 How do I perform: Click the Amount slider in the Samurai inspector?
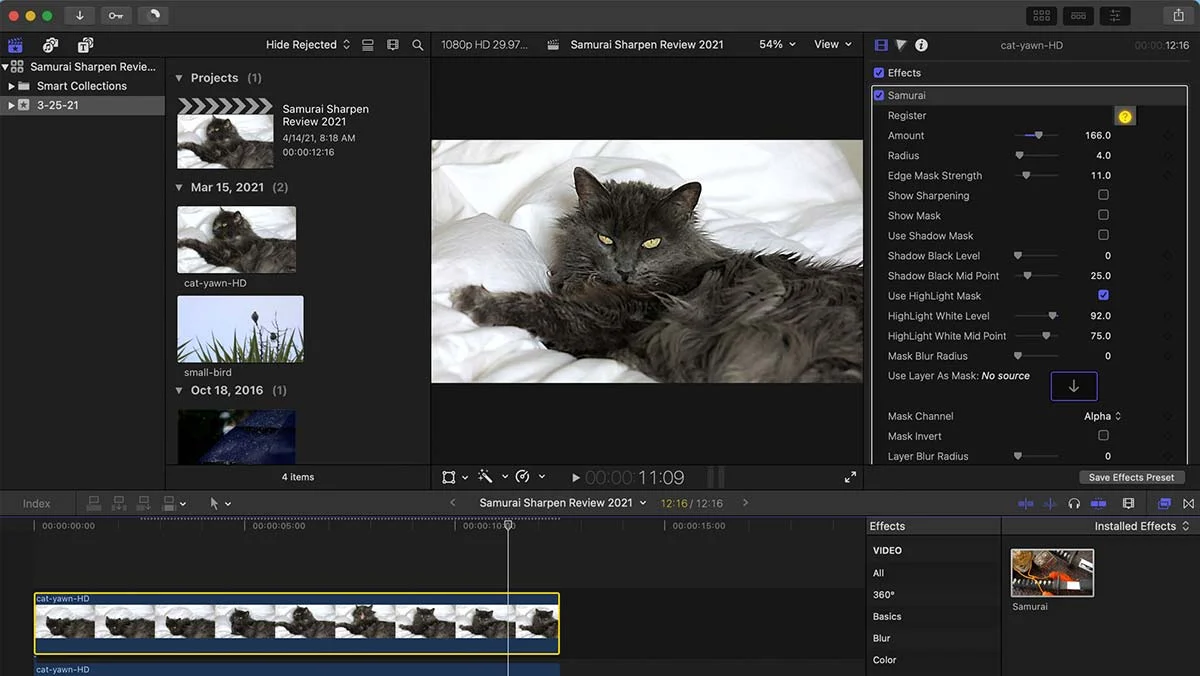1038,135
